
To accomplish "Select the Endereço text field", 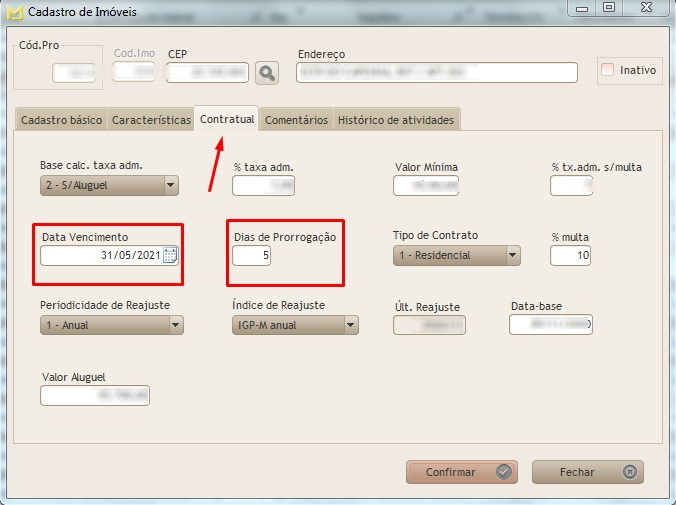I will point(437,72).
